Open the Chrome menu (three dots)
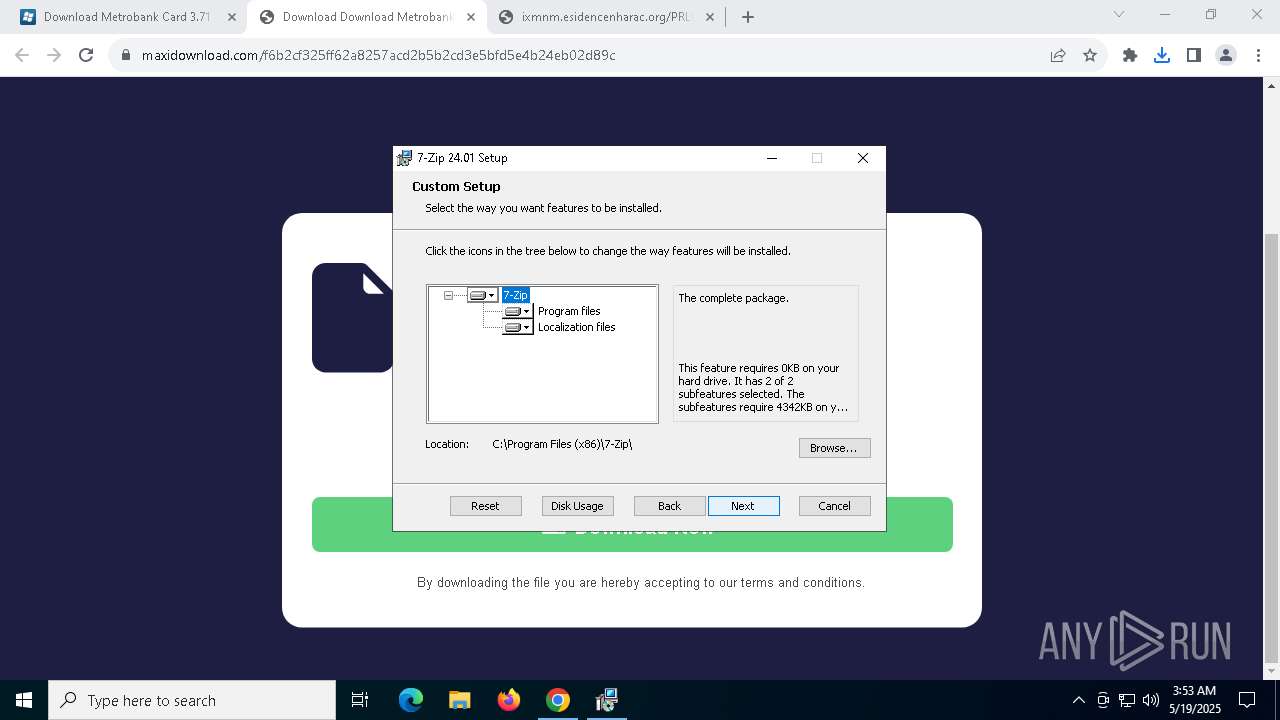The height and width of the screenshot is (720, 1280). 1258,56
